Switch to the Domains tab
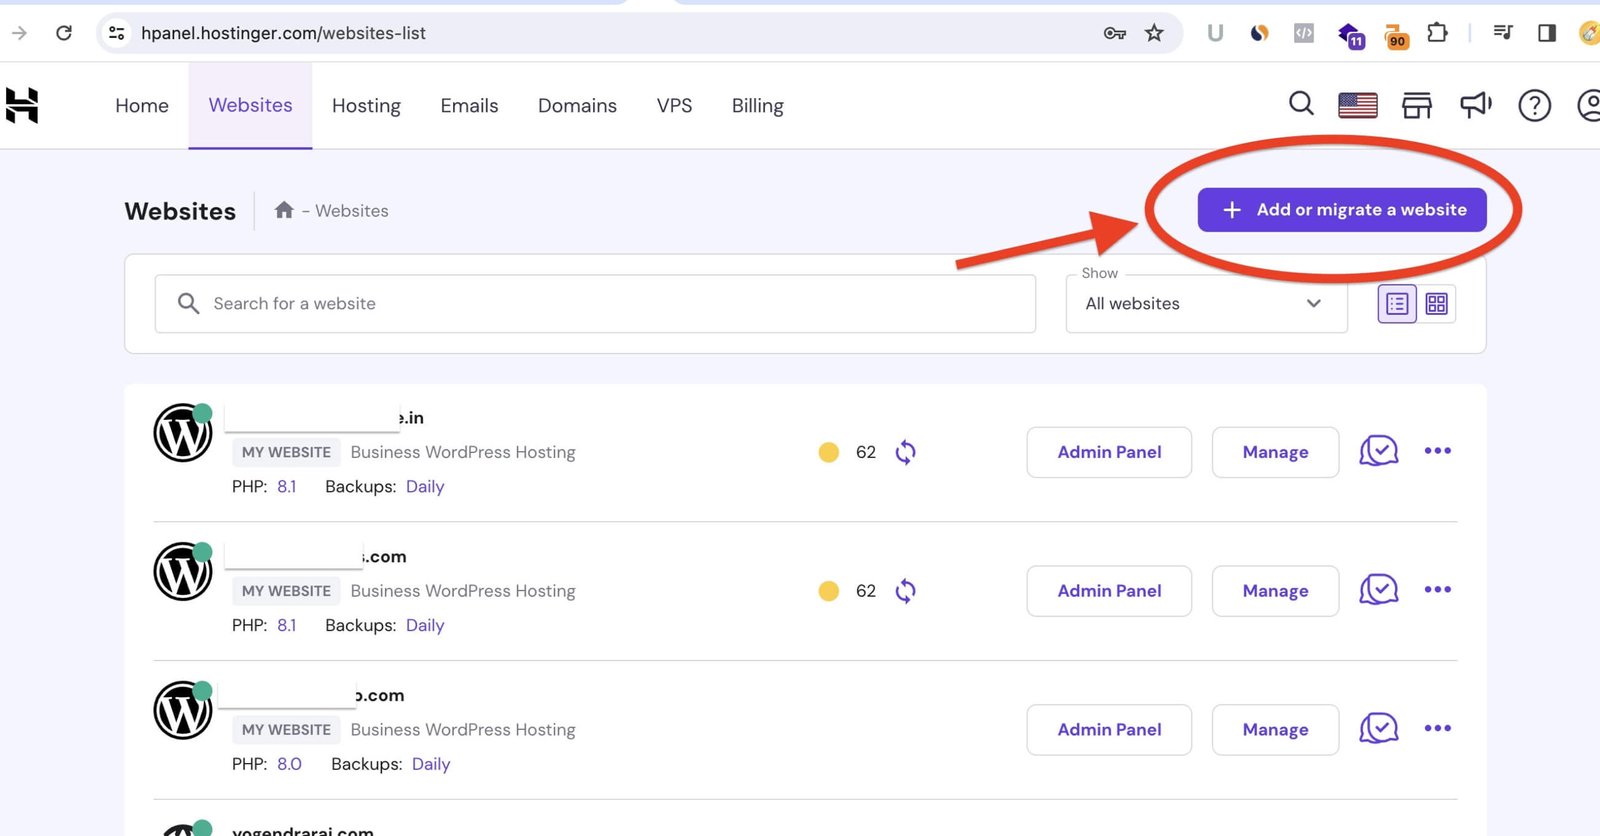The image size is (1600, 836). 577,106
